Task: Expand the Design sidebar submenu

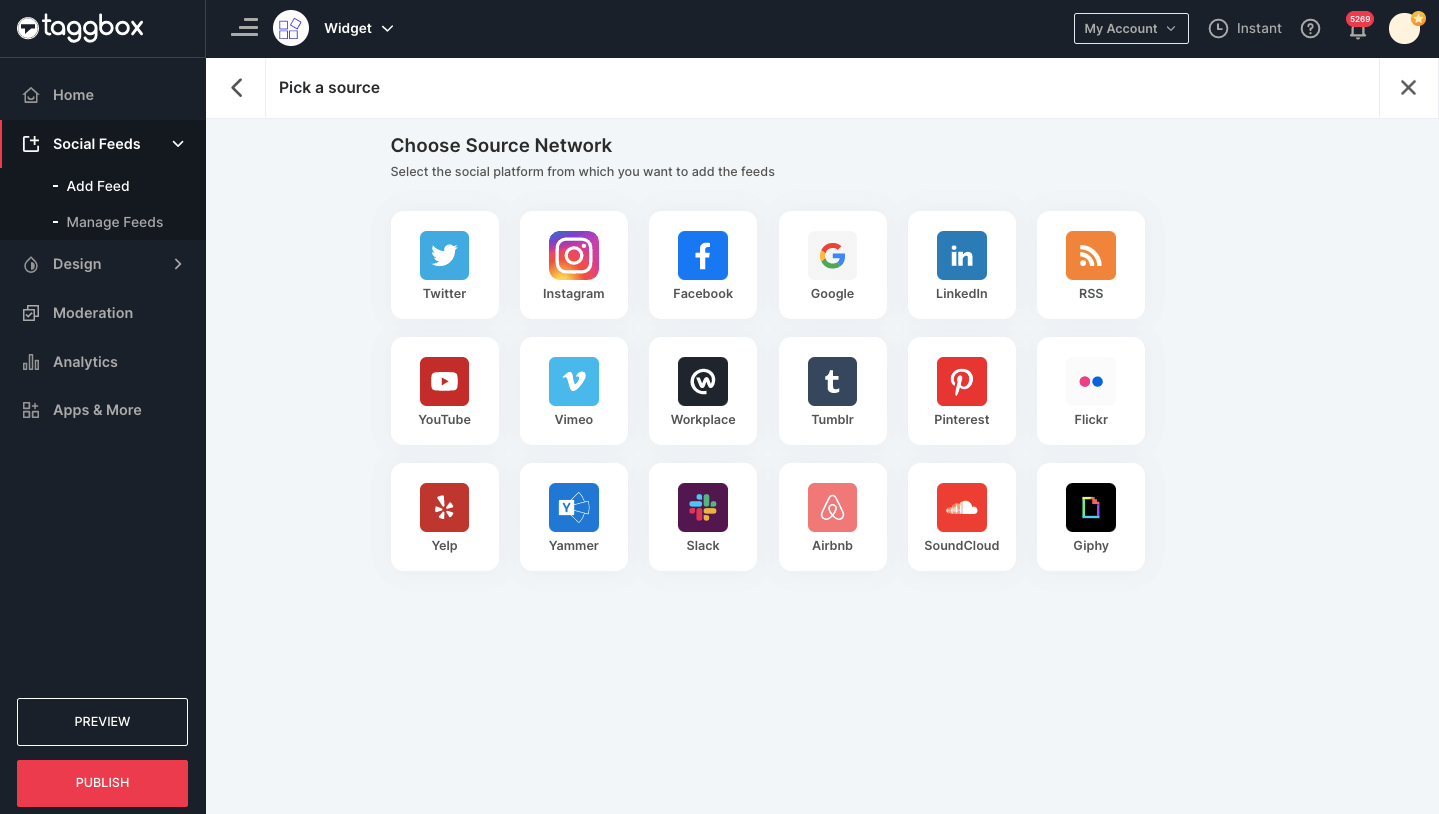Action: click(x=178, y=264)
